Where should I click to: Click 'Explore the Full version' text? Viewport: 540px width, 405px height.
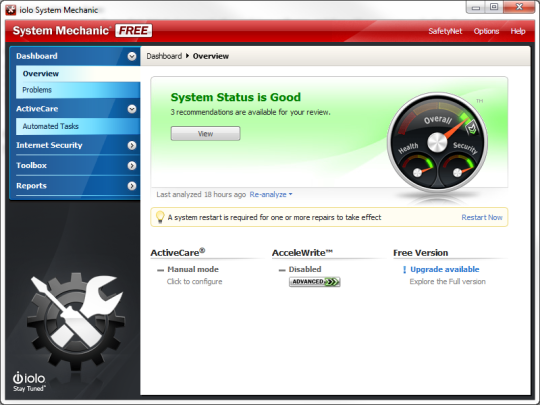447,282
